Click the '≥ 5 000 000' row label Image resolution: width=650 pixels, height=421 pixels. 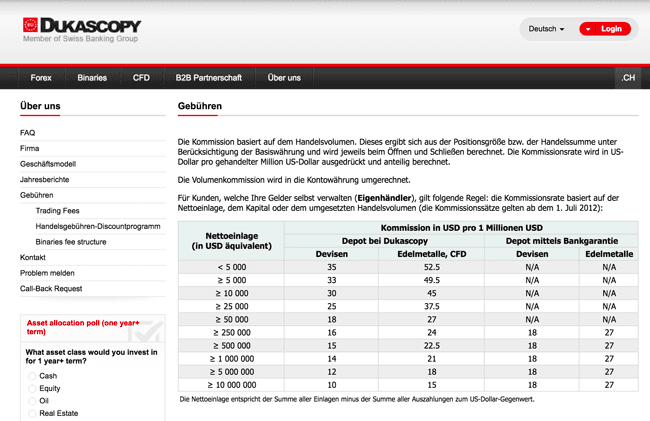[x=232, y=372]
